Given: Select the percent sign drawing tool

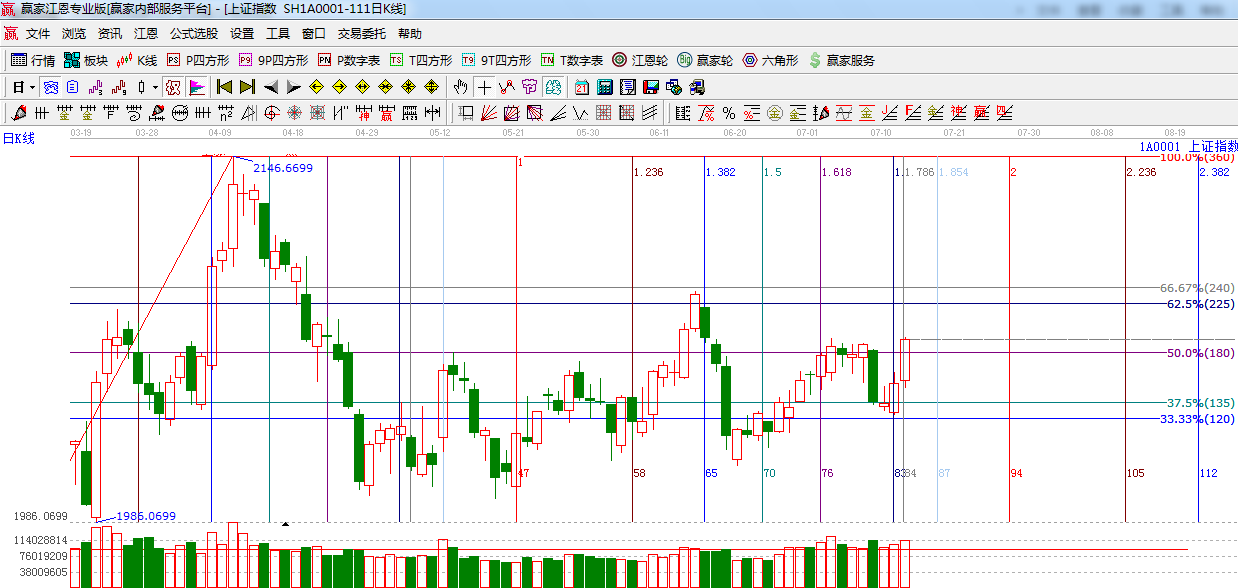Looking at the screenshot, I should tap(729, 113).
